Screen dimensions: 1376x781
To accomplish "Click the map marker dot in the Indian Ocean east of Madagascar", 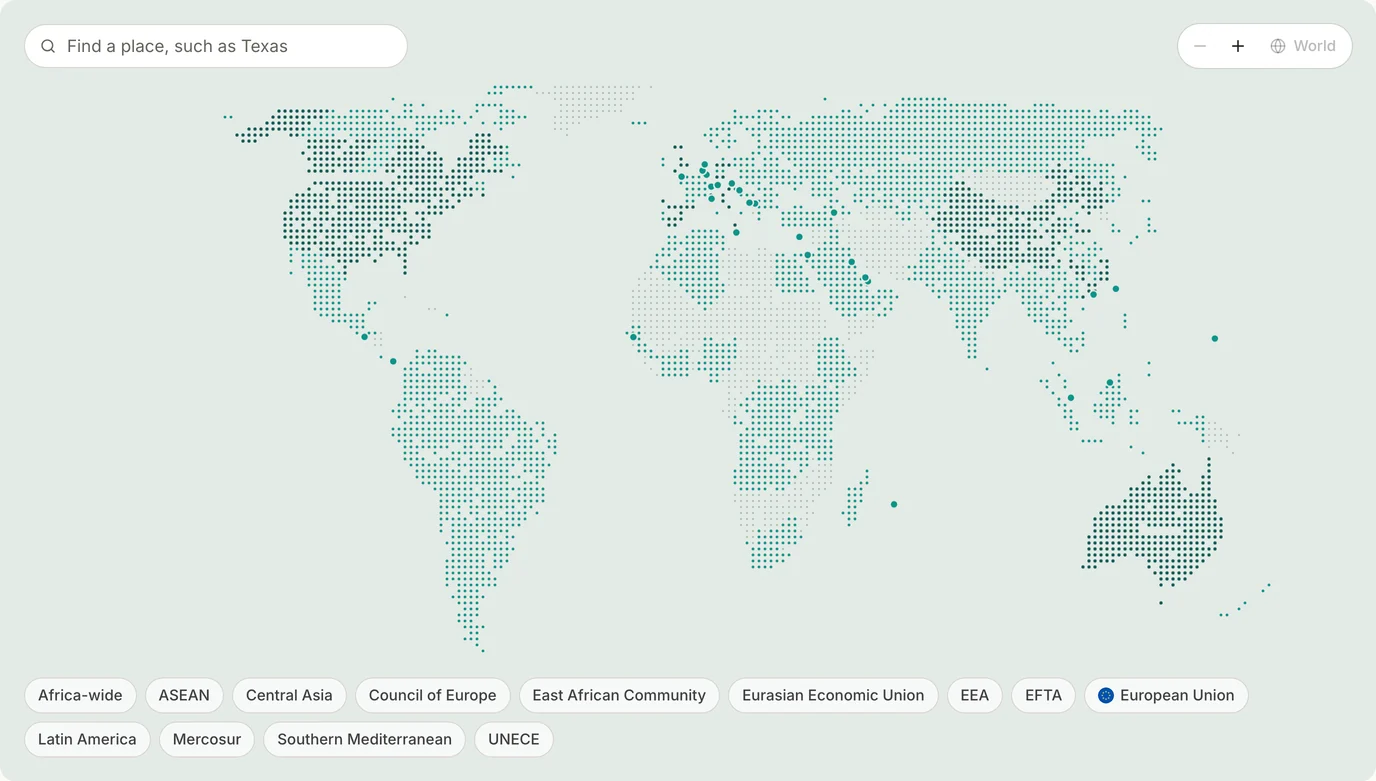I will (894, 504).
